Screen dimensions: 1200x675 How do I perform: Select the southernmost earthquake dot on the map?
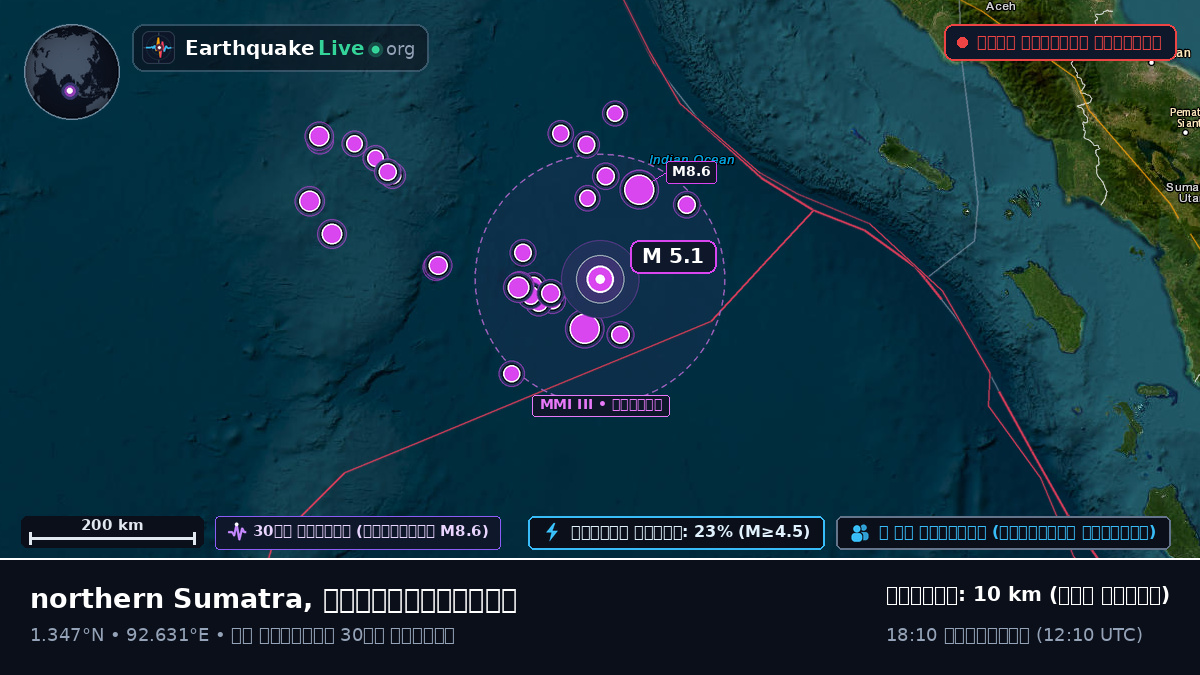click(x=512, y=373)
